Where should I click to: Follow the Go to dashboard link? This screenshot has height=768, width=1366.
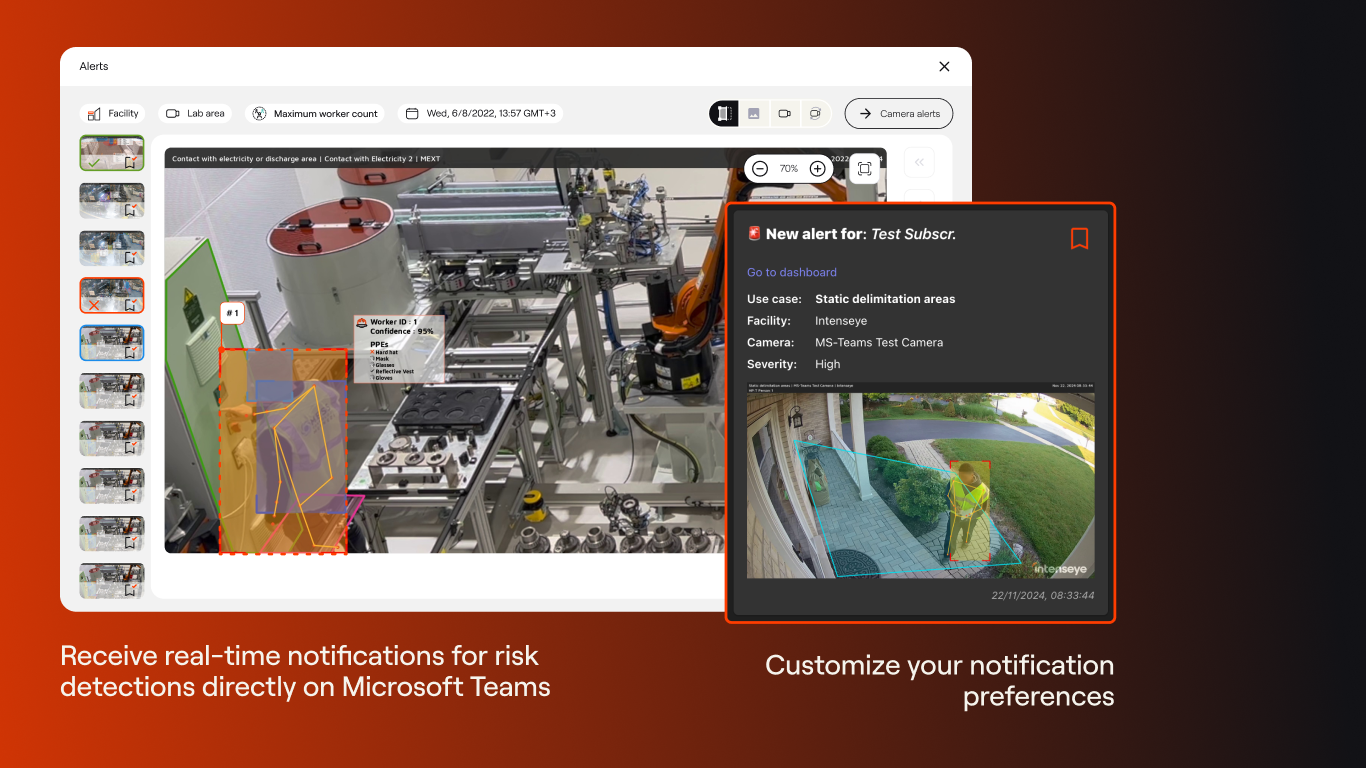(x=792, y=272)
